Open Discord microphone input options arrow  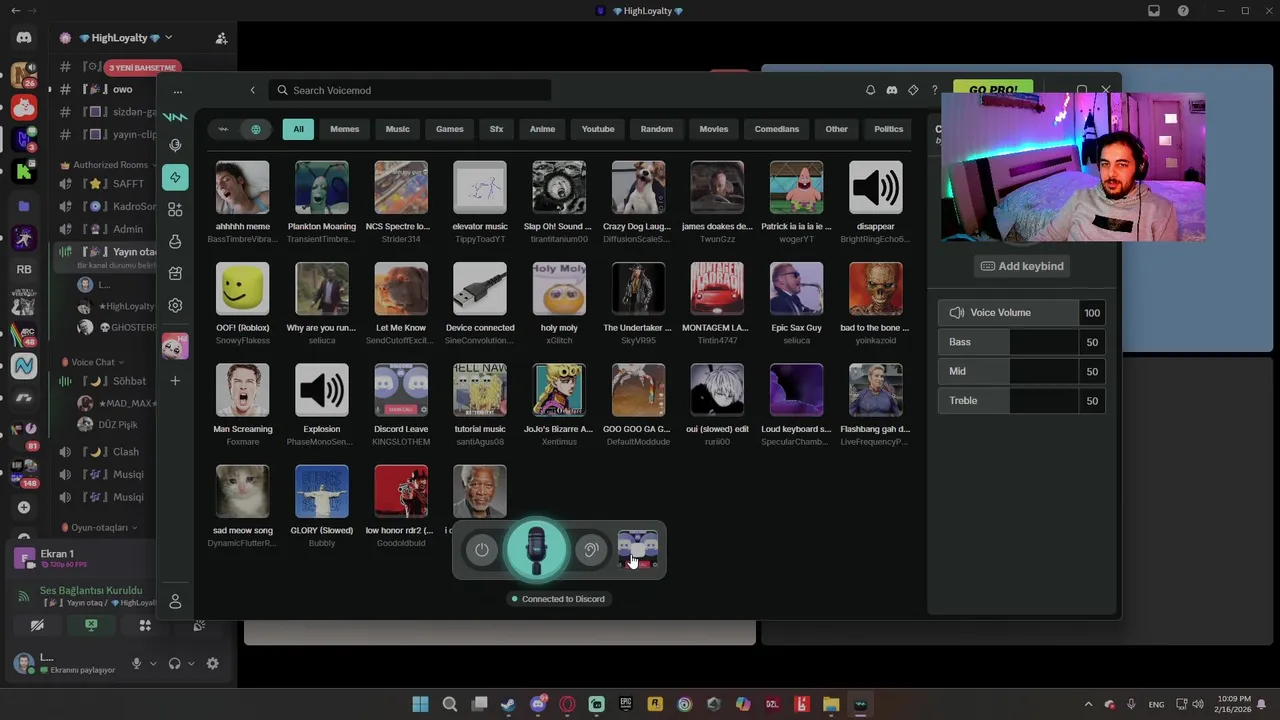pos(153,663)
